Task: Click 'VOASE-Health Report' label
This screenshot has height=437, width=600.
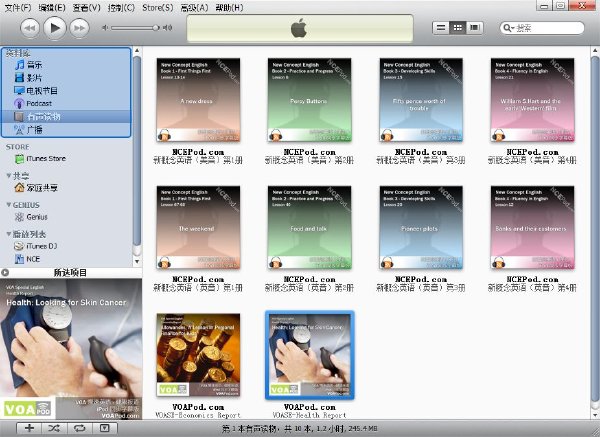Action: (x=309, y=415)
